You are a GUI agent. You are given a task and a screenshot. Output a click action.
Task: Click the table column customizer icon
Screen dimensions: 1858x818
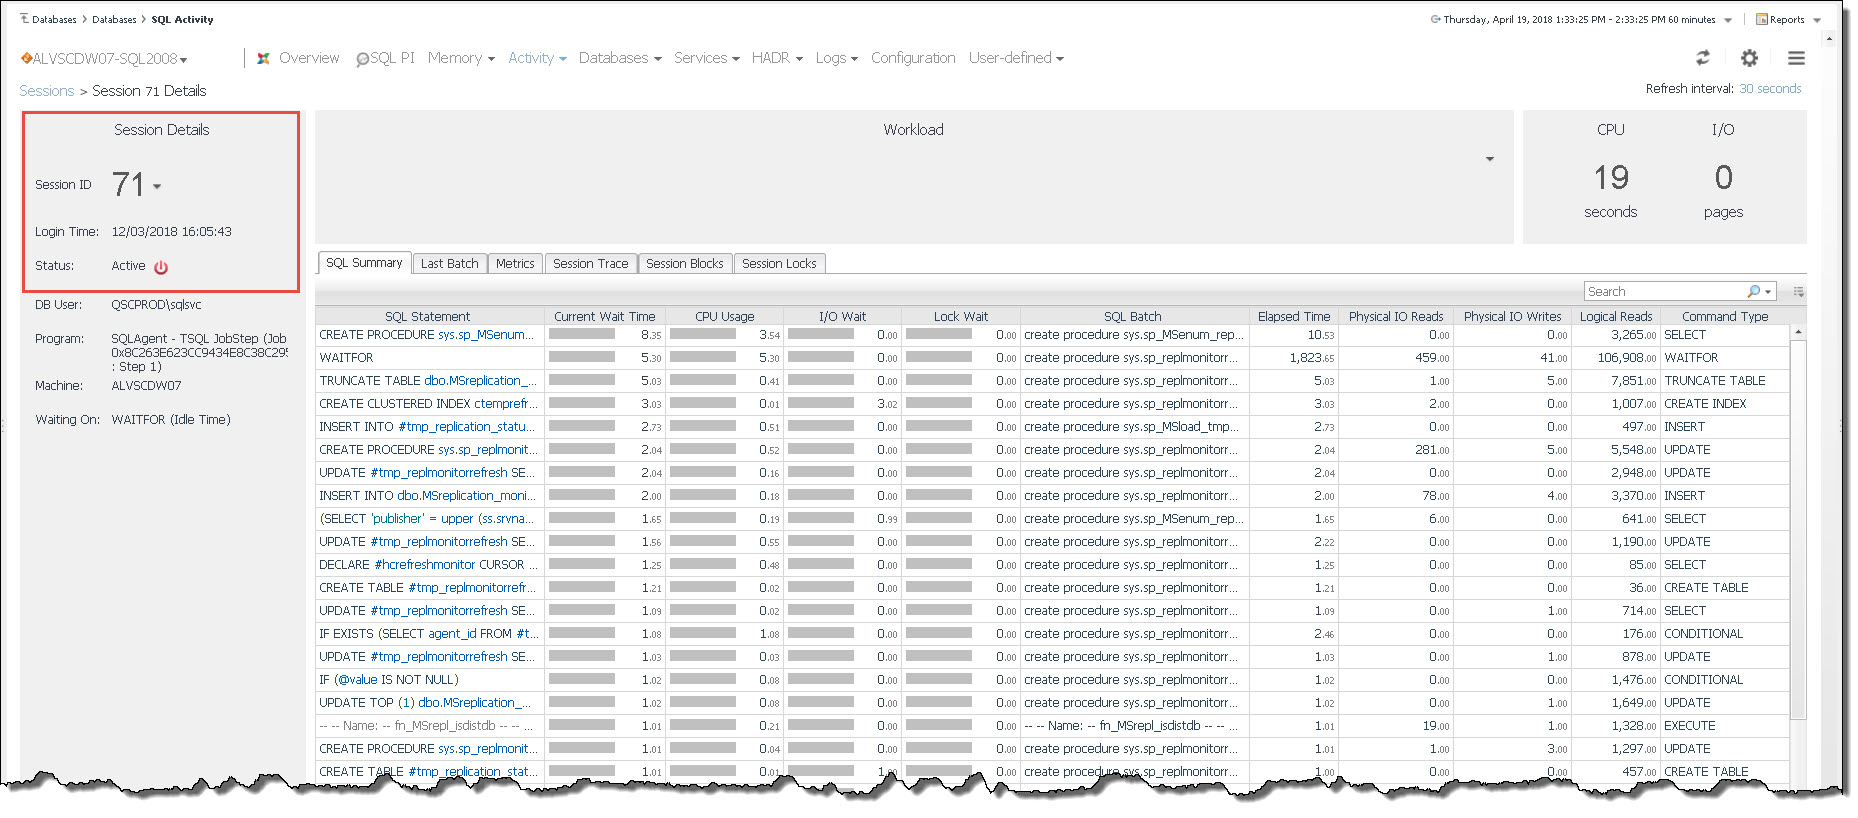pyautogui.click(x=1798, y=292)
